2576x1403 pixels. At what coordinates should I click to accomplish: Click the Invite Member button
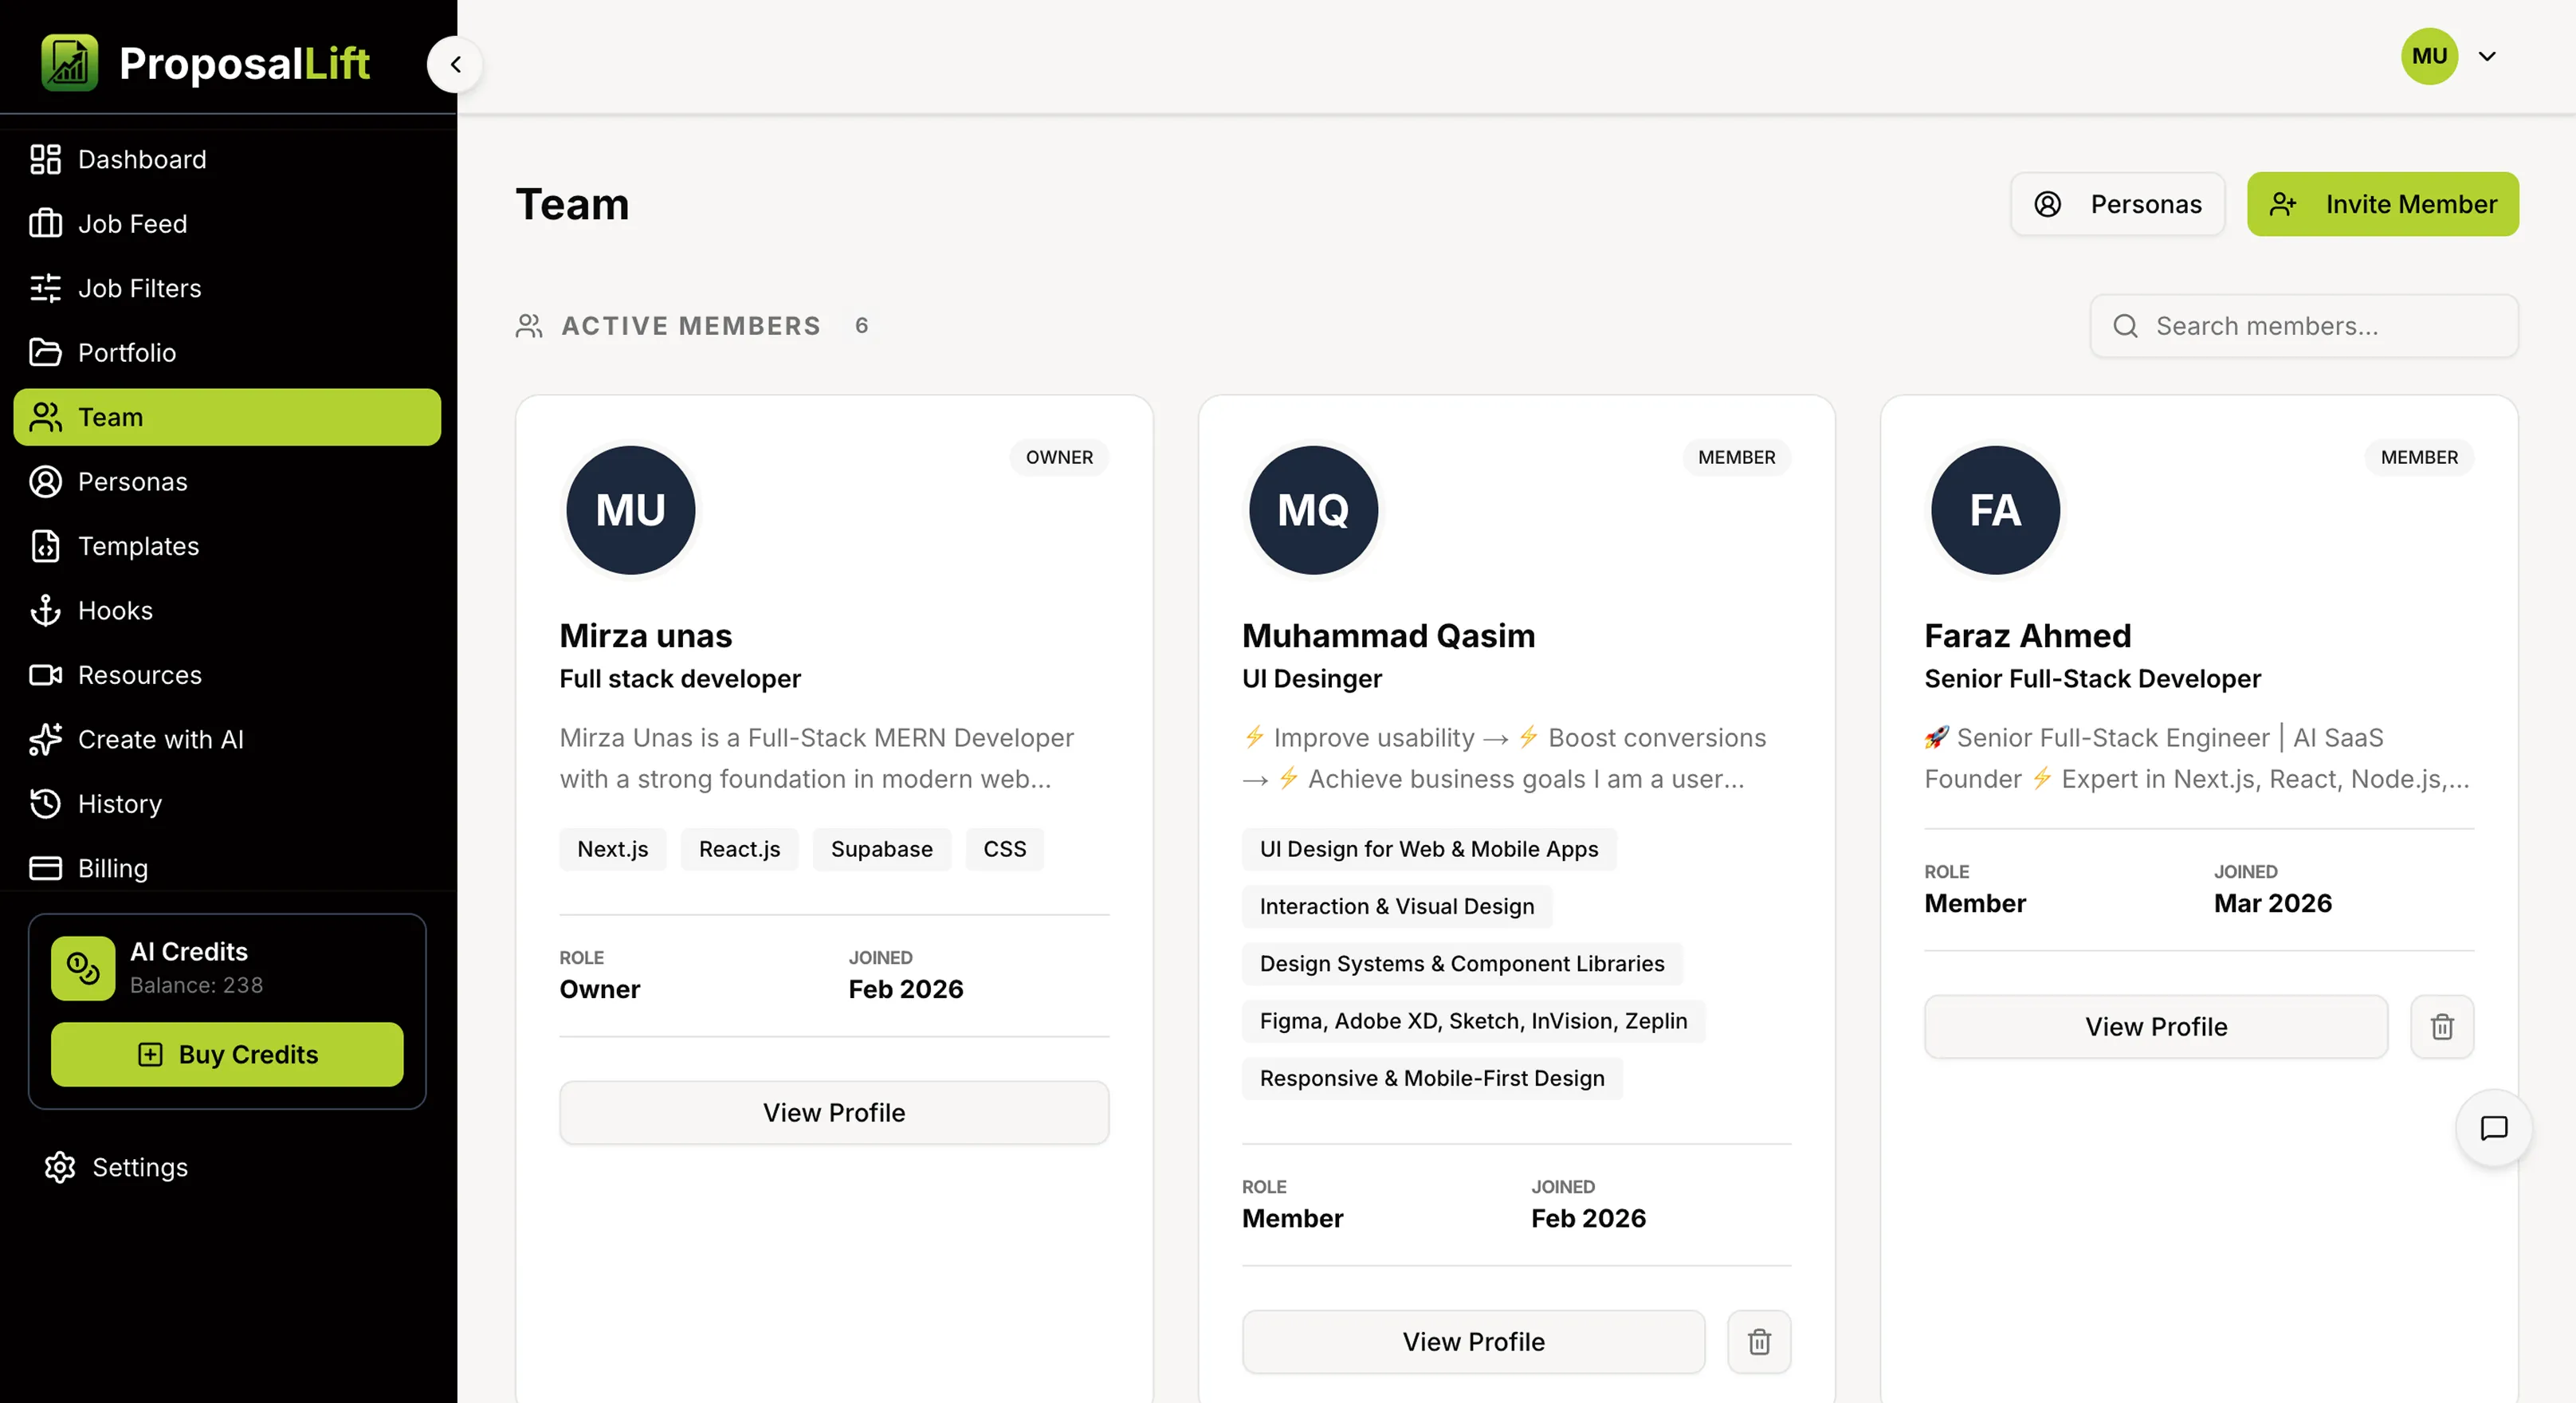[2382, 204]
